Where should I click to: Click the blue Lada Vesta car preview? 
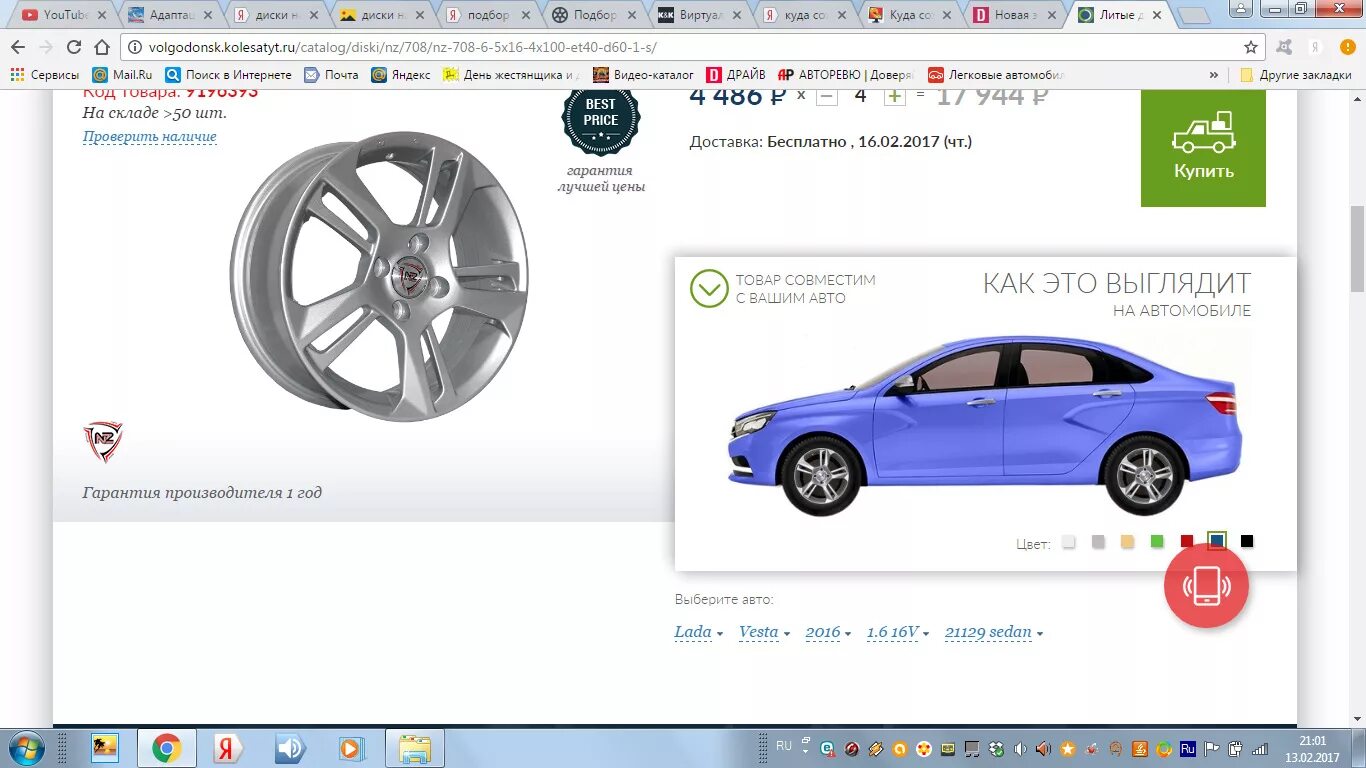click(x=985, y=425)
